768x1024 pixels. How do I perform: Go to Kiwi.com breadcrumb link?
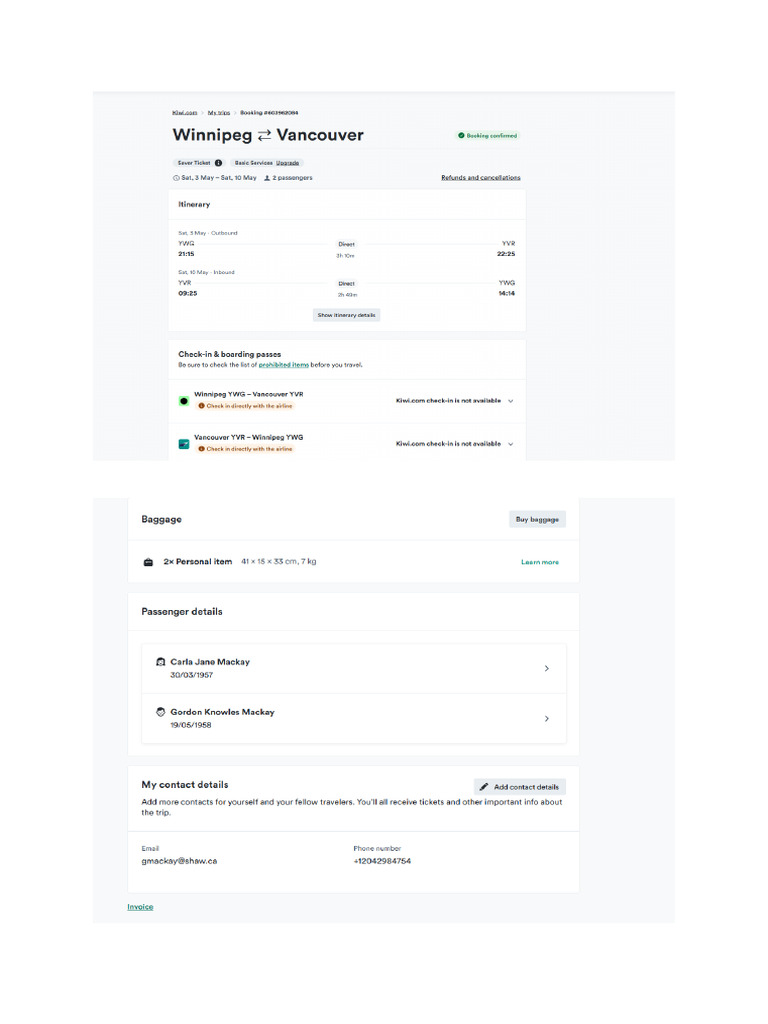184,113
